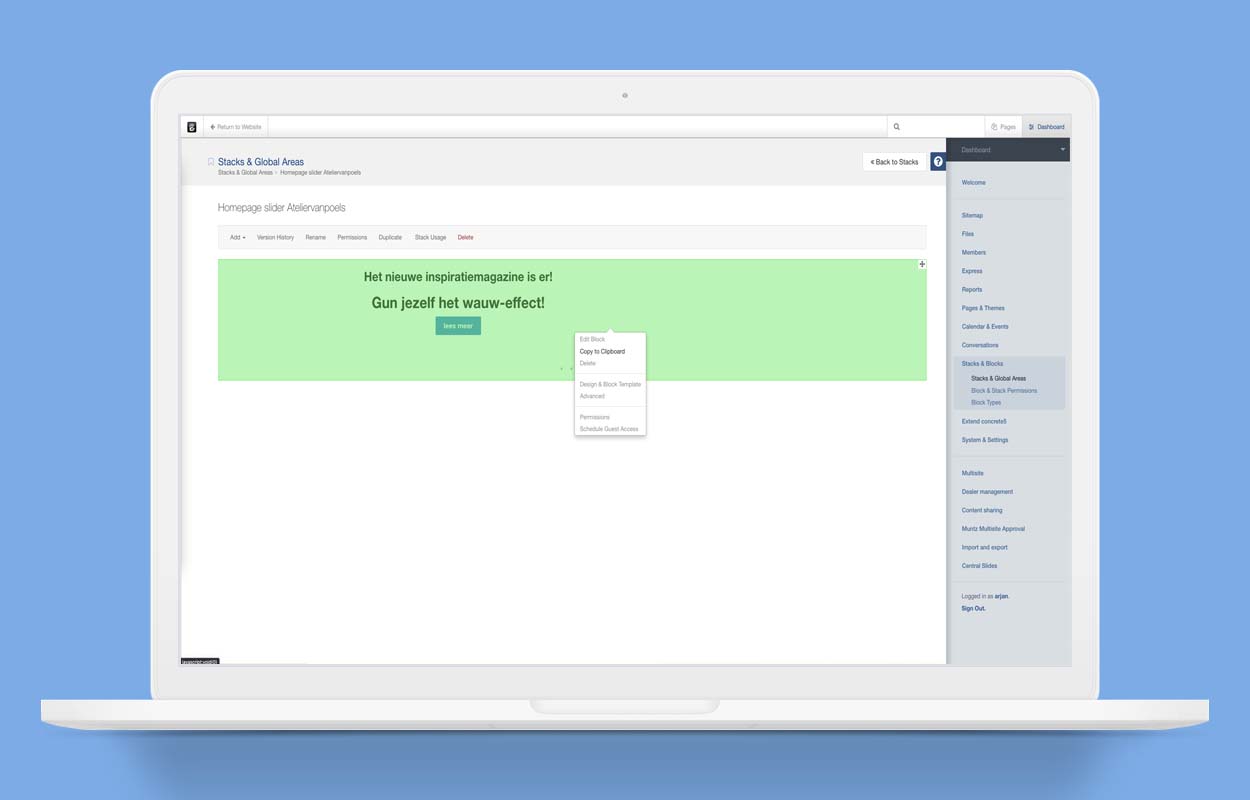Click the red Delete stack link
The height and width of the screenshot is (800, 1250).
click(x=465, y=238)
